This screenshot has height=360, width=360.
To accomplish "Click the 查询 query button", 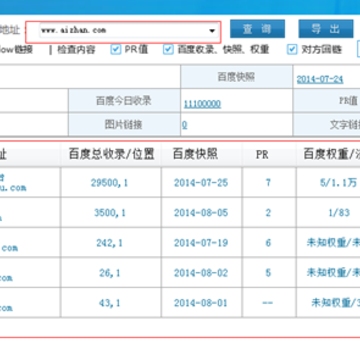I will click(257, 29).
